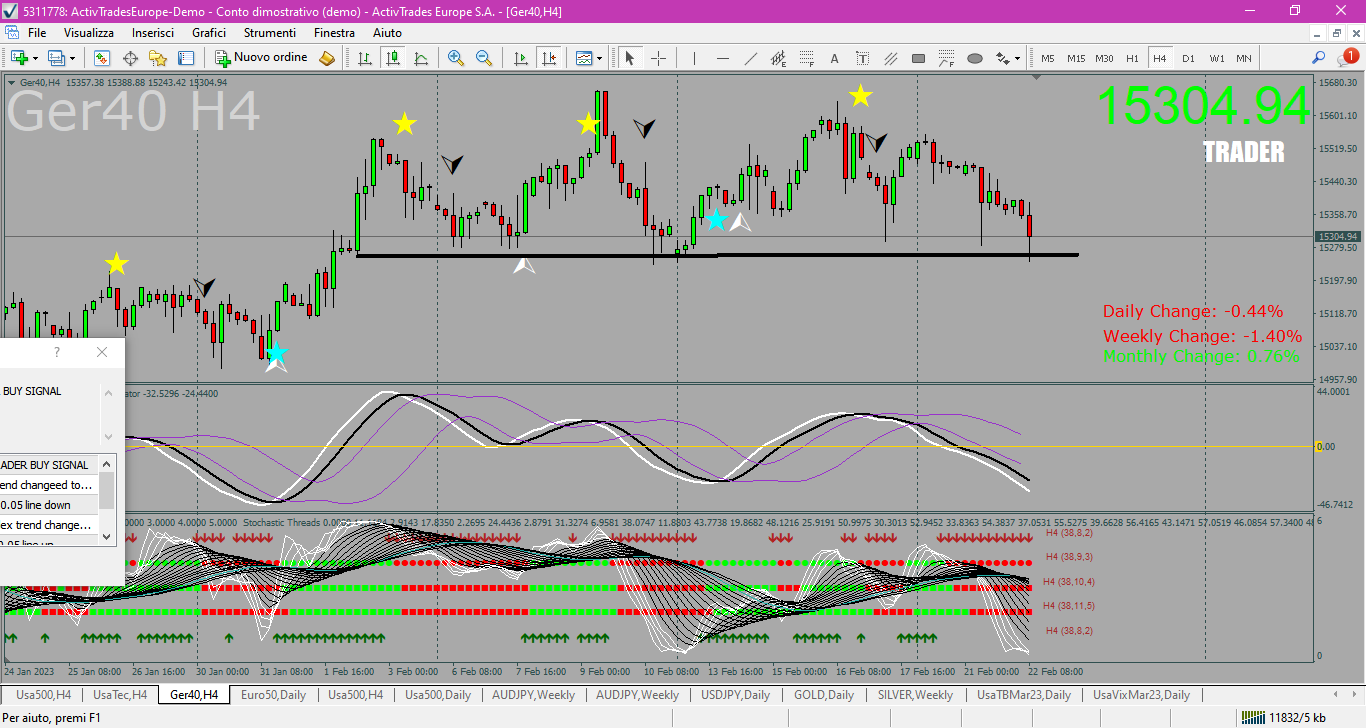1366x728 pixels.
Task: Switch to the SILVER,Weekly chart tab
Action: click(x=915, y=694)
